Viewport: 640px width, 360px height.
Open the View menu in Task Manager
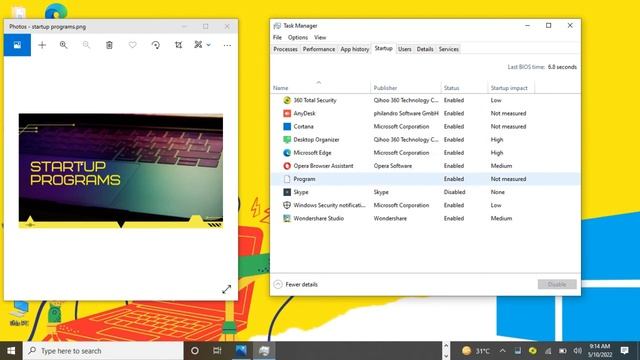320,37
